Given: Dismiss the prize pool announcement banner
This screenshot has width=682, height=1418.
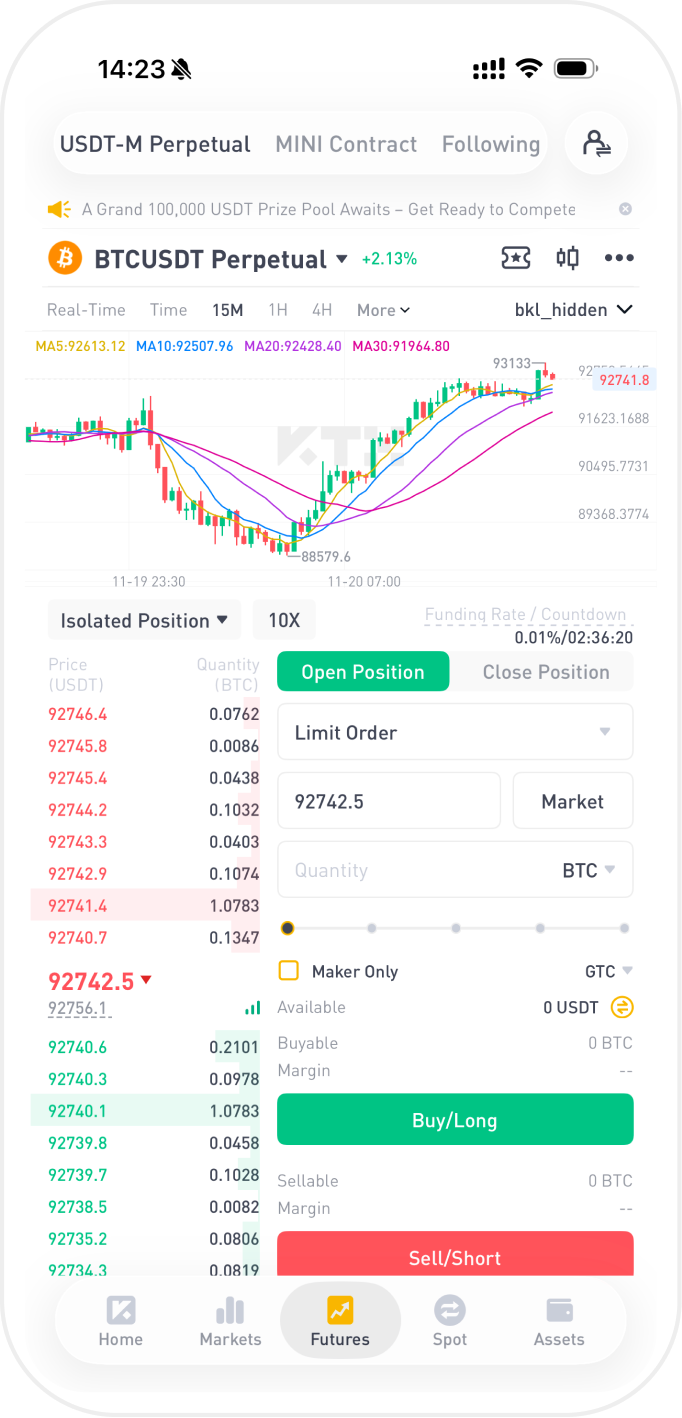Looking at the screenshot, I should point(625,209).
